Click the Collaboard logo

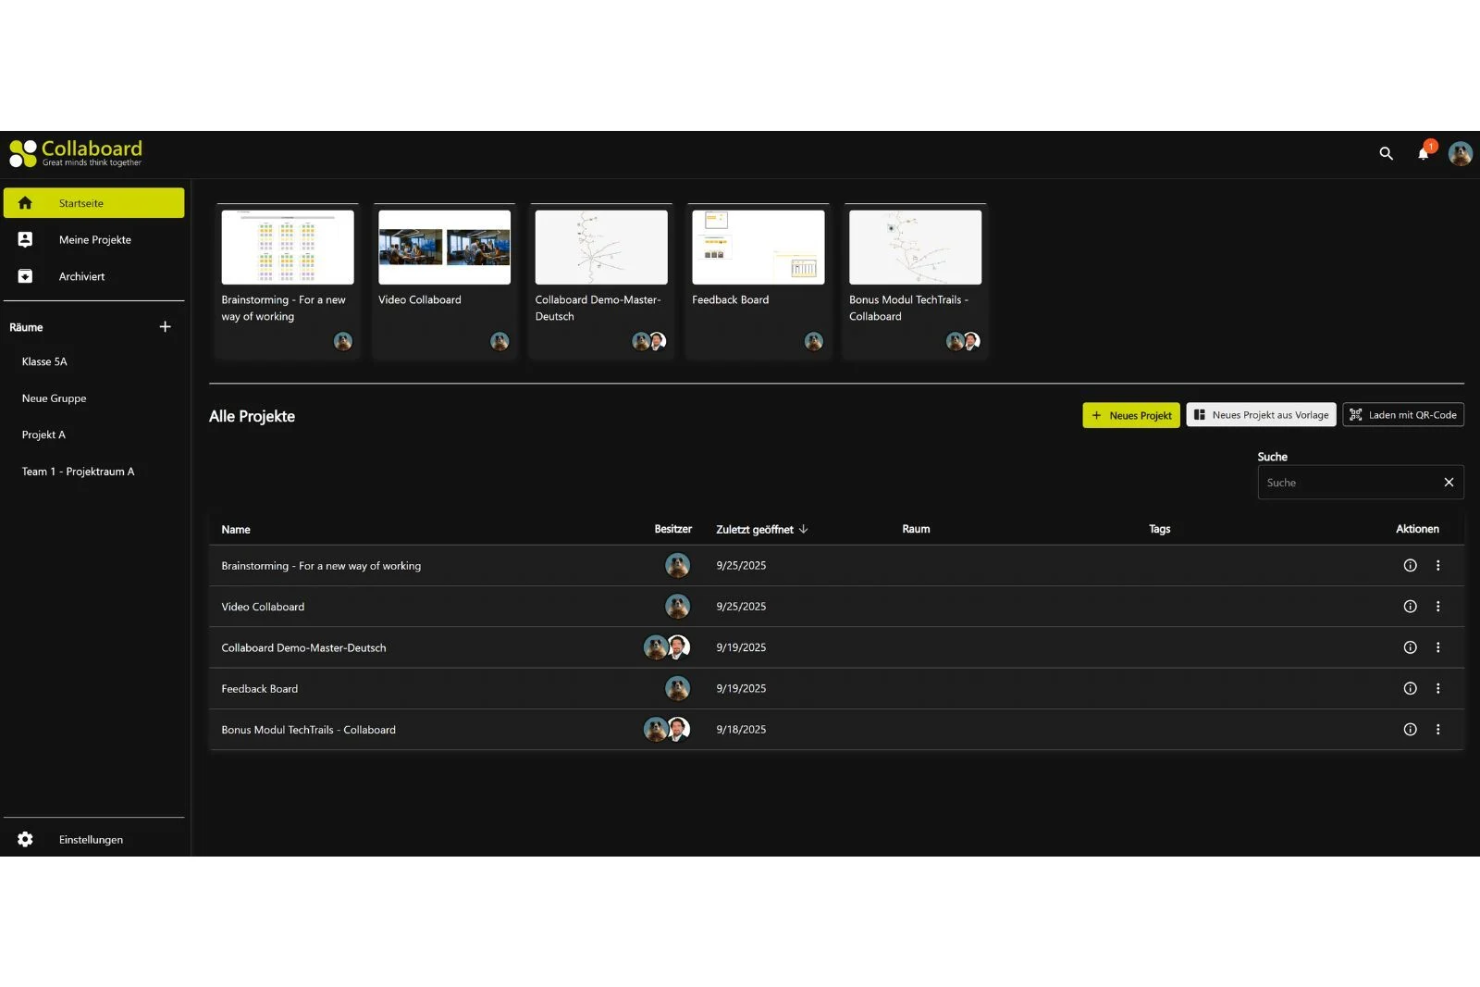coord(76,153)
